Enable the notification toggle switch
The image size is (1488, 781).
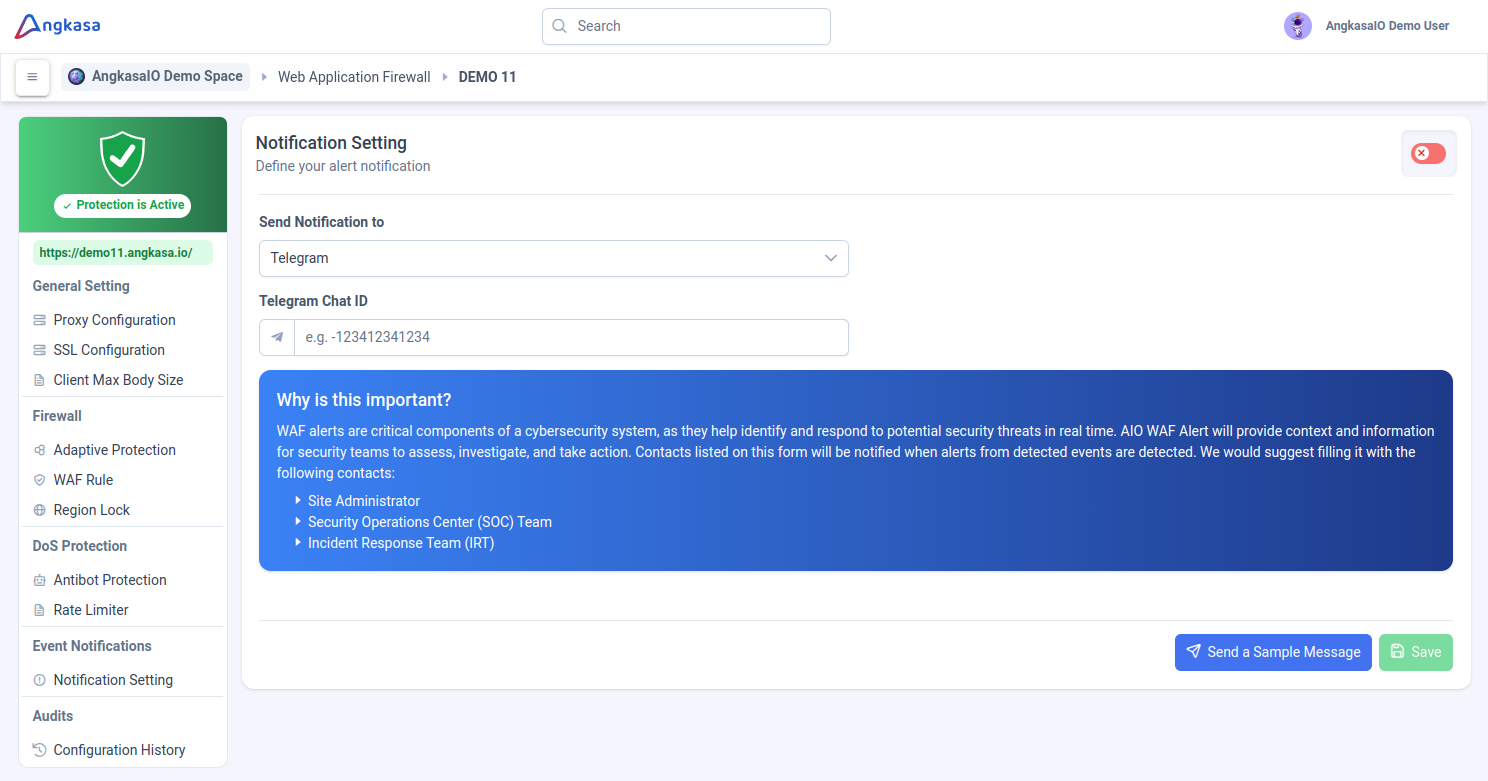pos(1428,153)
